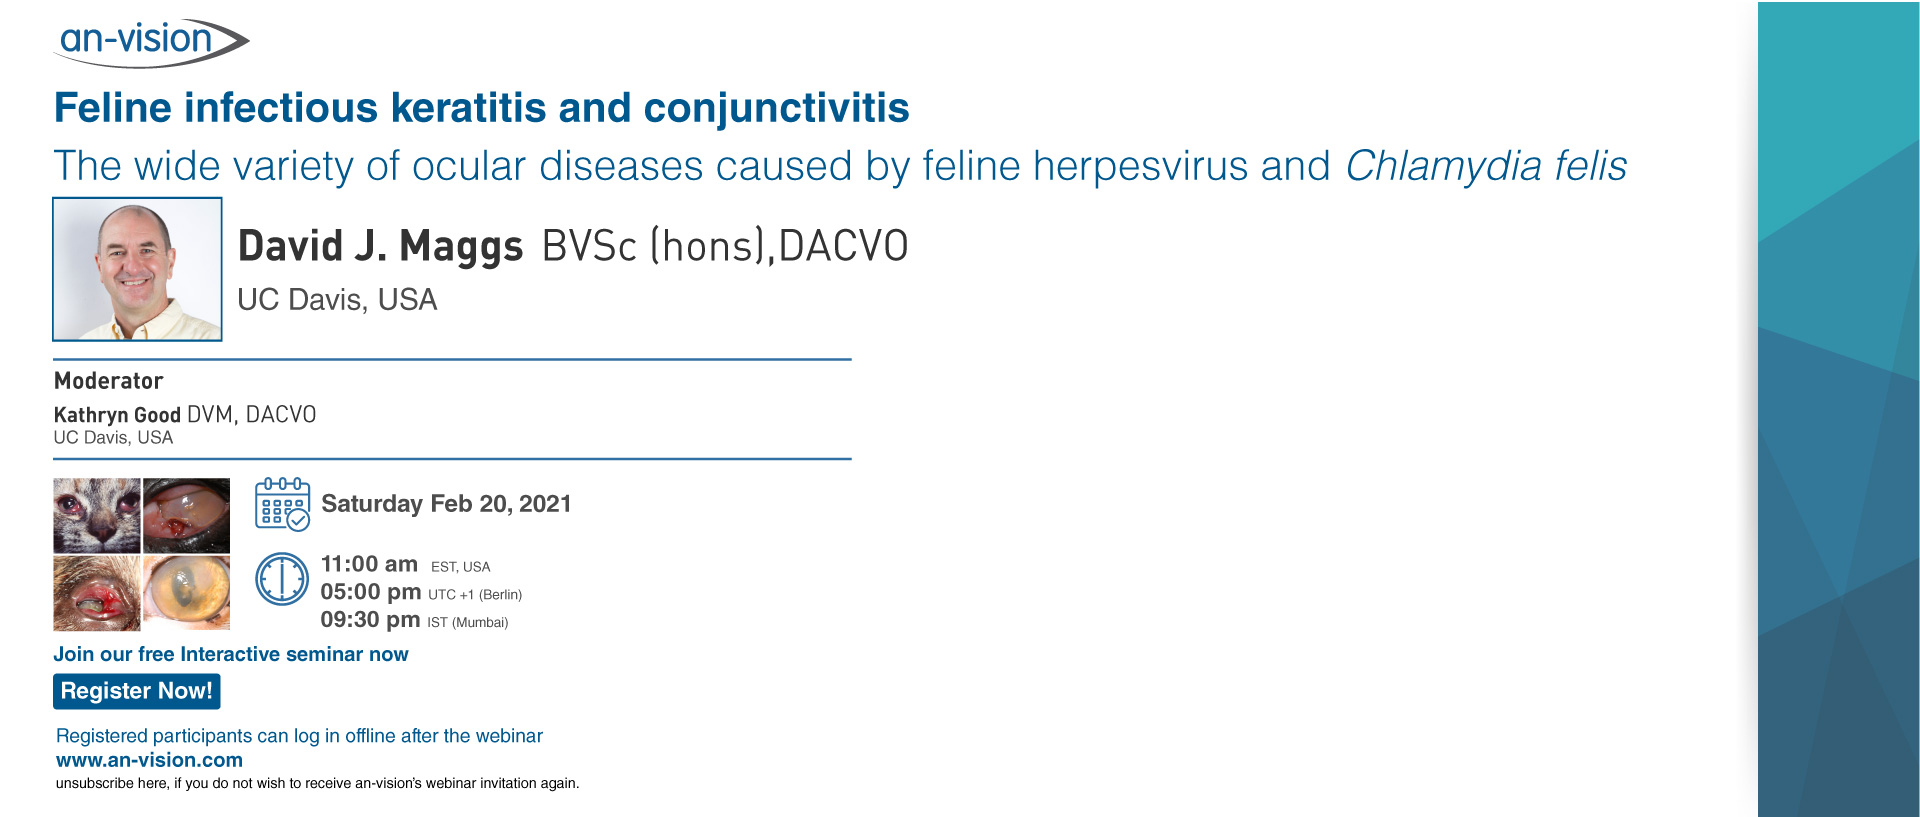Image resolution: width=1920 pixels, height=817 pixels.
Task: Click the speaker name David J. Maggs
Action: (x=380, y=246)
